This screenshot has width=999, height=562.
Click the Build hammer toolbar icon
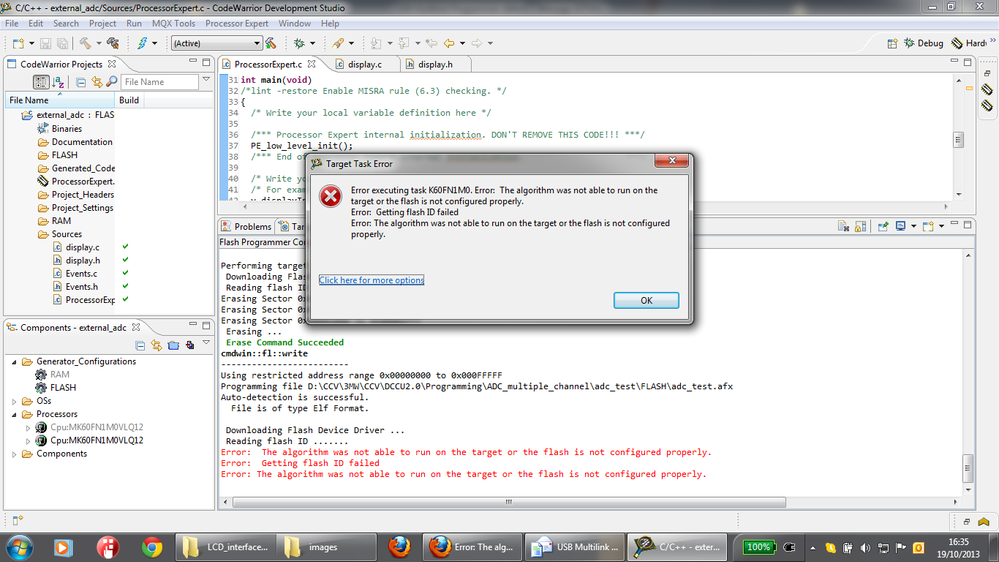pyautogui.click(x=85, y=43)
